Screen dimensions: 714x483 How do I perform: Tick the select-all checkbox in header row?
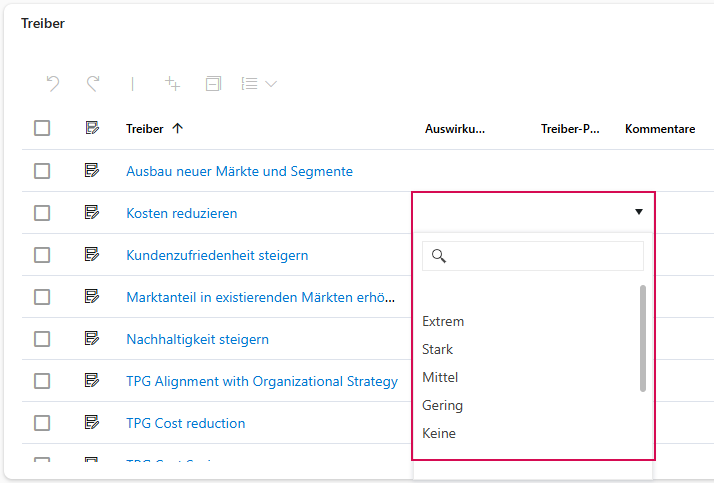[42, 128]
